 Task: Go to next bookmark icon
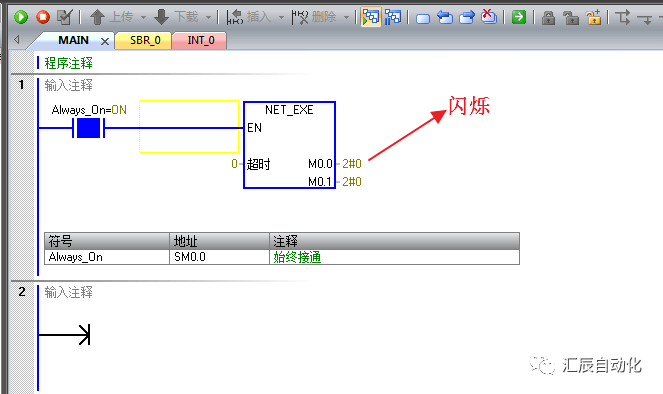click(x=467, y=17)
